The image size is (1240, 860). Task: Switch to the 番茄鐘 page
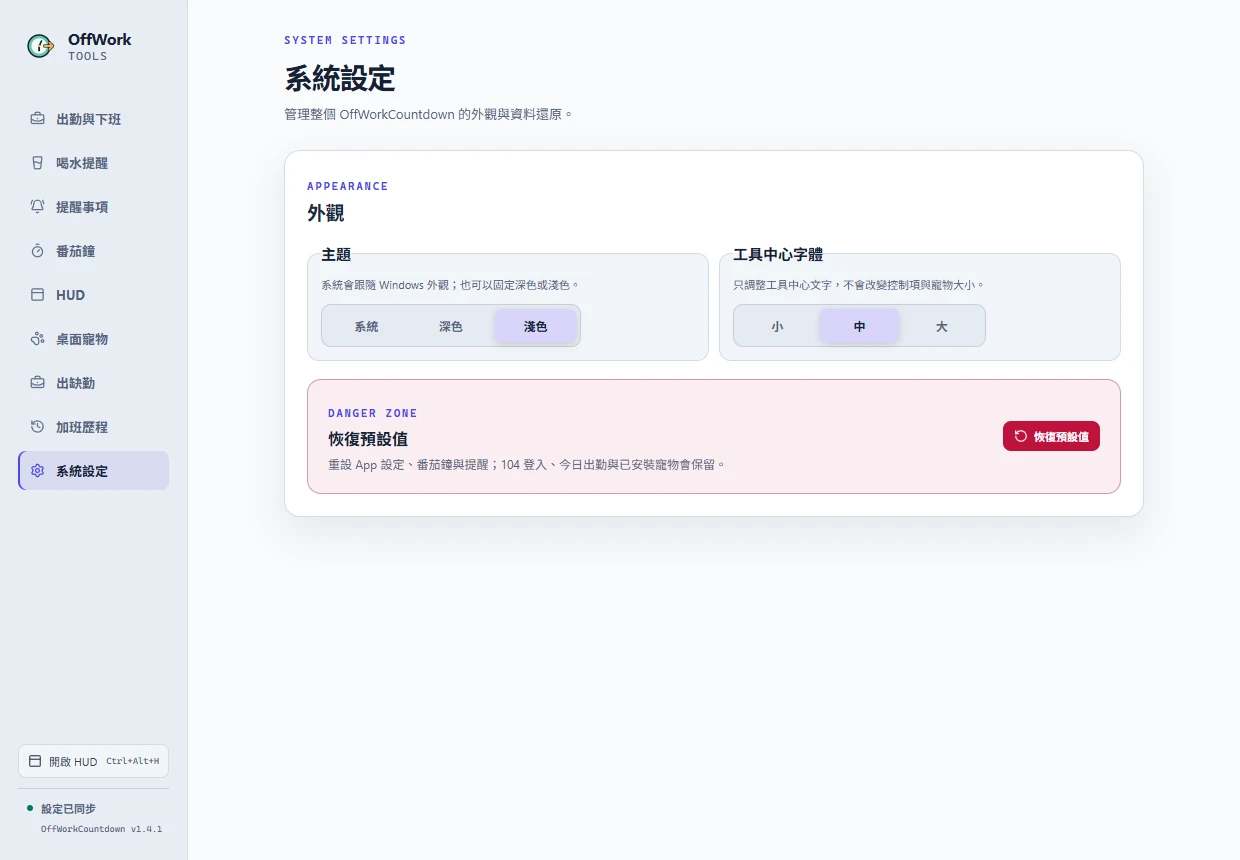tap(93, 251)
